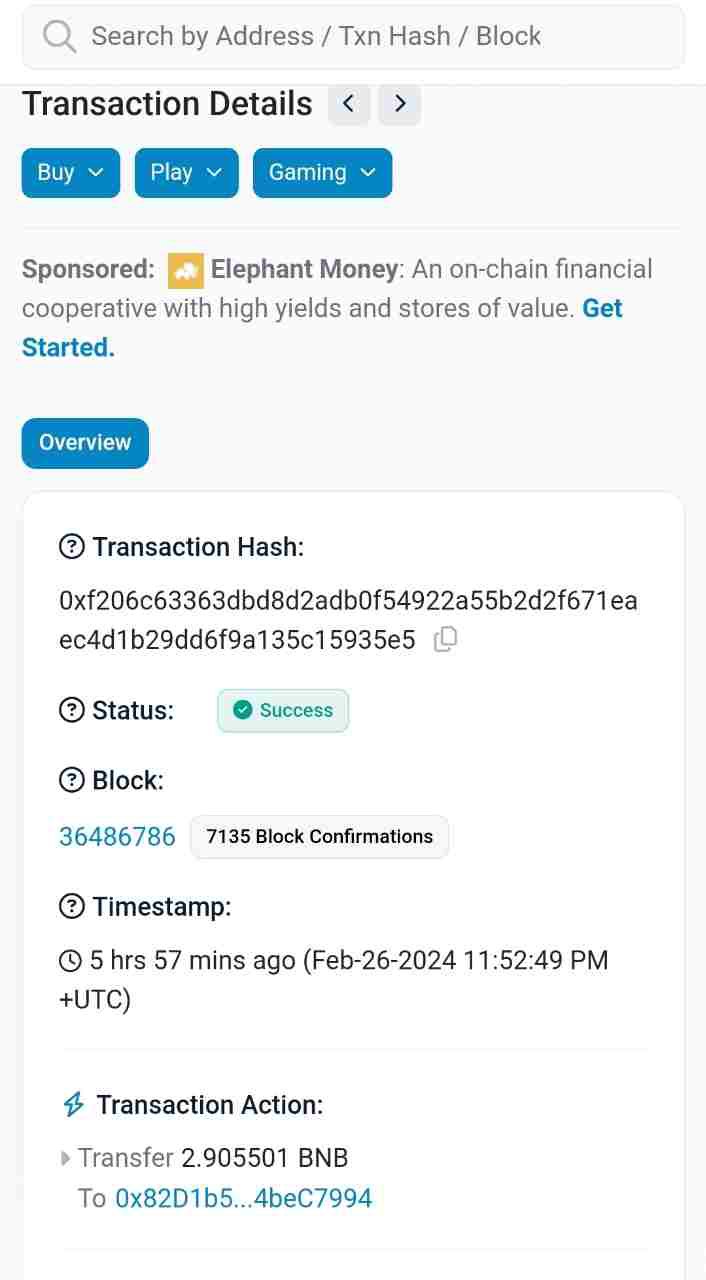Click the search magnifier icon
The height and width of the screenshot is (1280, 706).
point(60,37)
